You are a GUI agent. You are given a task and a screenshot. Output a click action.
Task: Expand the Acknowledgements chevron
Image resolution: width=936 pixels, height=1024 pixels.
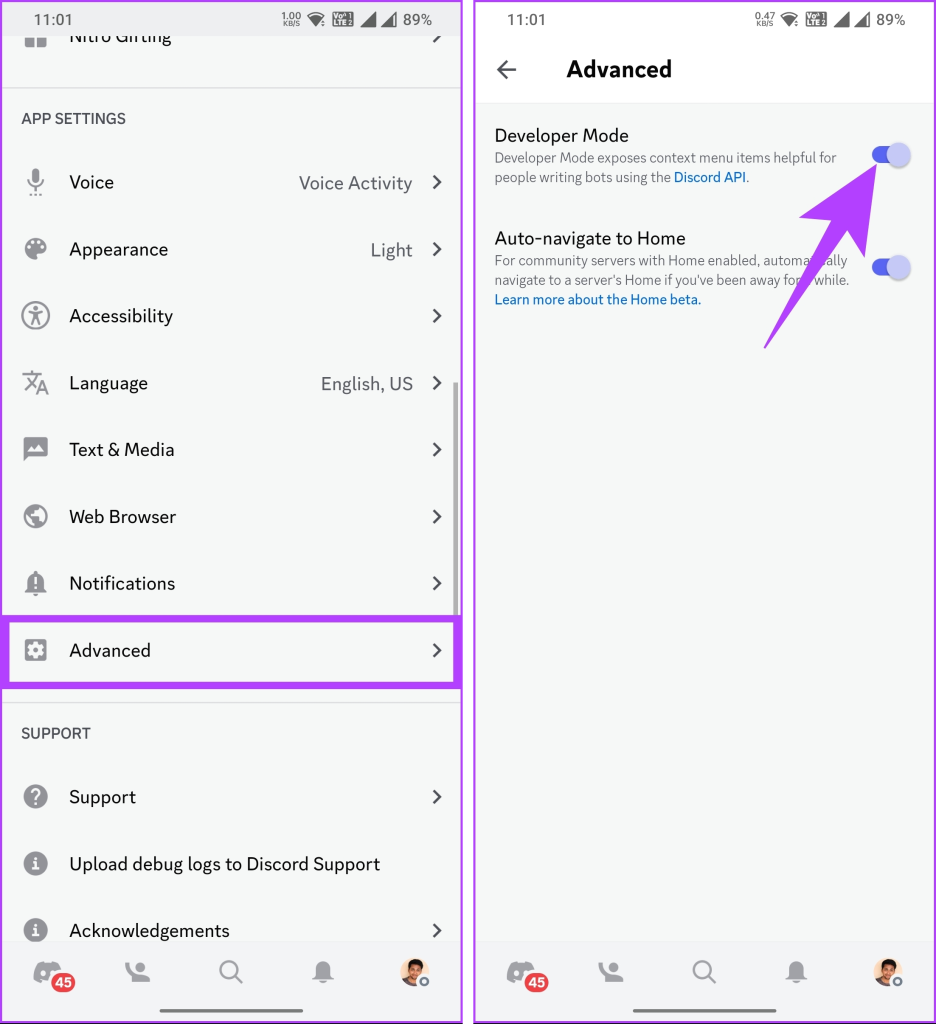437,931
